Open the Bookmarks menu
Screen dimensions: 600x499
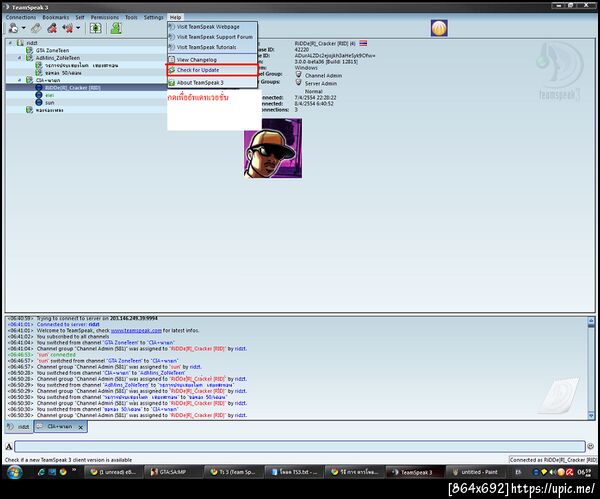[55, 17]
